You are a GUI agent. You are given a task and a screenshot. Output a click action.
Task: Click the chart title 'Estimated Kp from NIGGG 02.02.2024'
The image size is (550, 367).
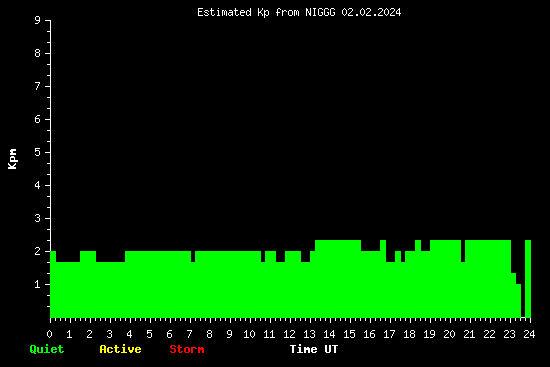tap(299, 12)
